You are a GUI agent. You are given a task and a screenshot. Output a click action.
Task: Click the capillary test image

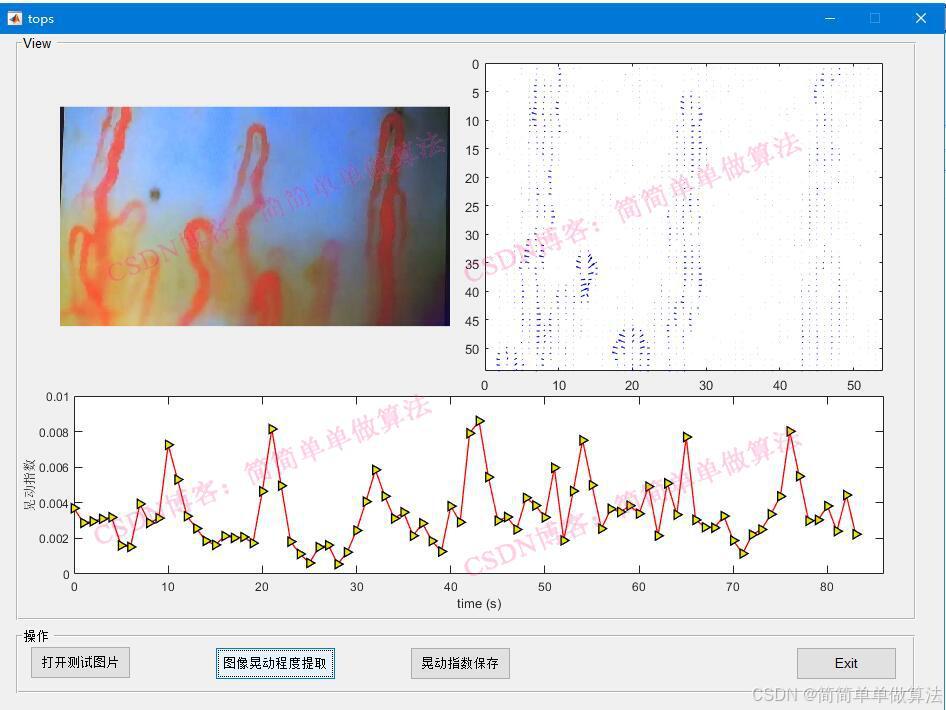(255, 216)
